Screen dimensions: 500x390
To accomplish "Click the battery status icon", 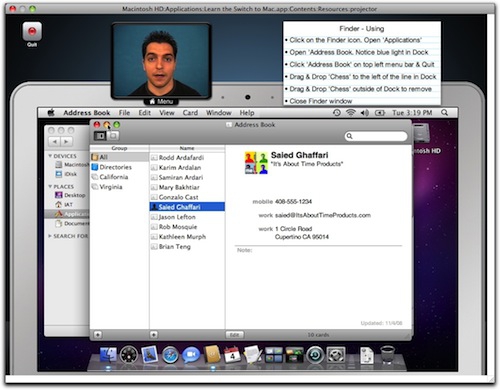I will click(x=380, y=113).
